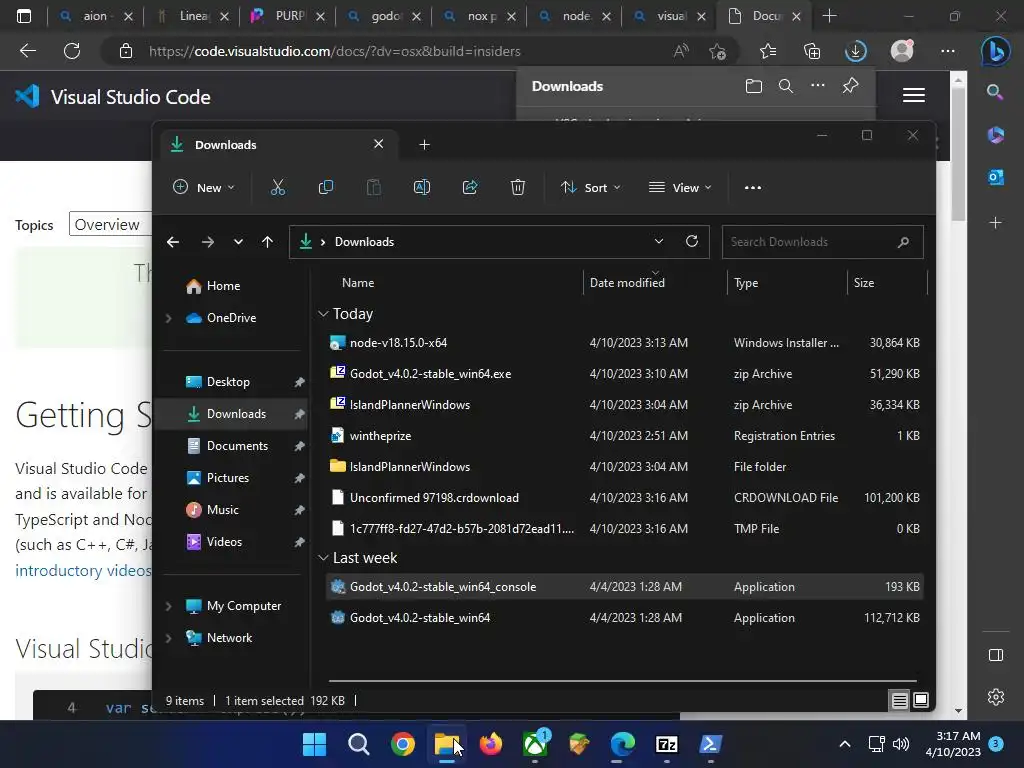Switch to the nox browser tab

pos(481,16)
